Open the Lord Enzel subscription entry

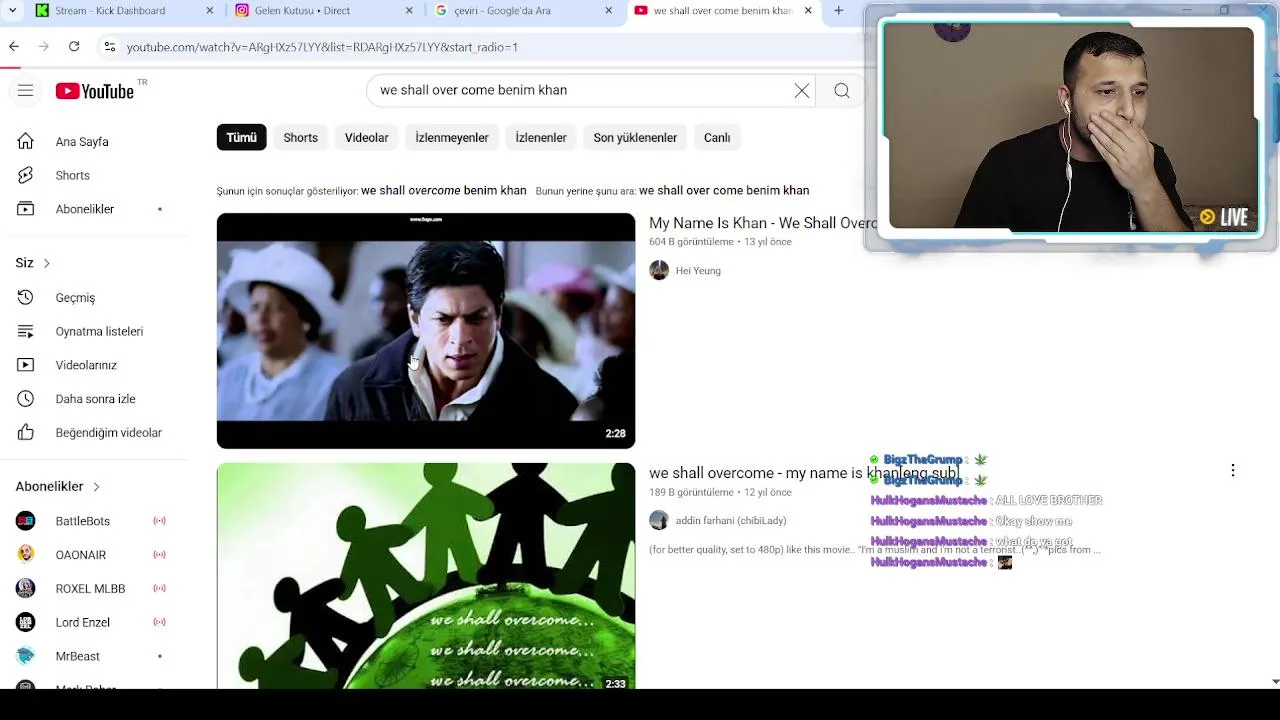click(x=92, y=622)
